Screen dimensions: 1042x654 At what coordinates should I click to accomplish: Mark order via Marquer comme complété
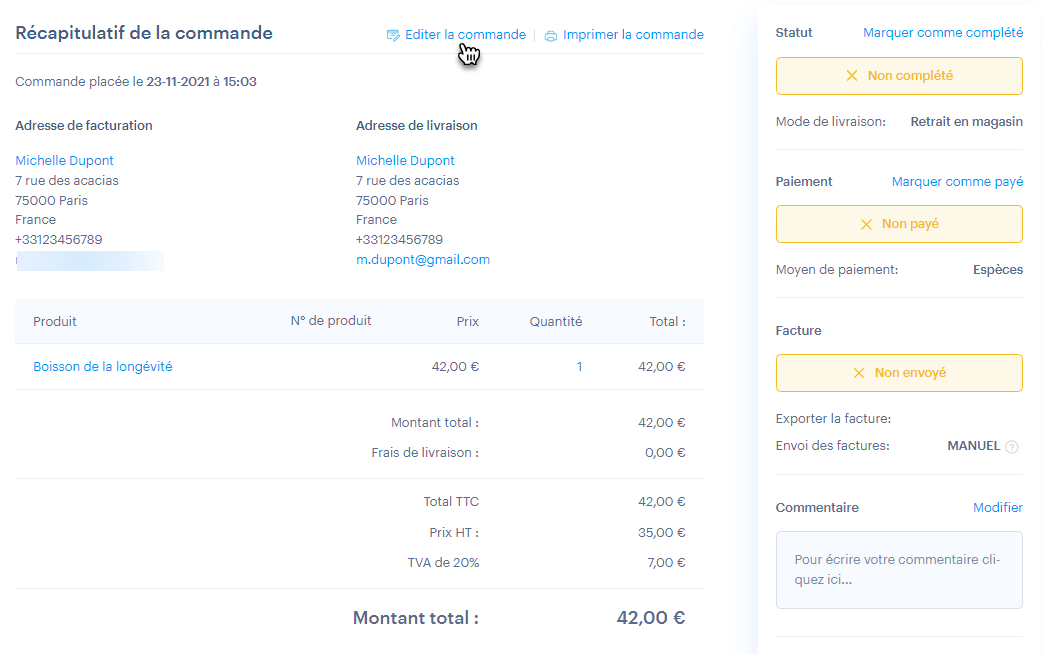pyautogui.click(x=942, y=33)
